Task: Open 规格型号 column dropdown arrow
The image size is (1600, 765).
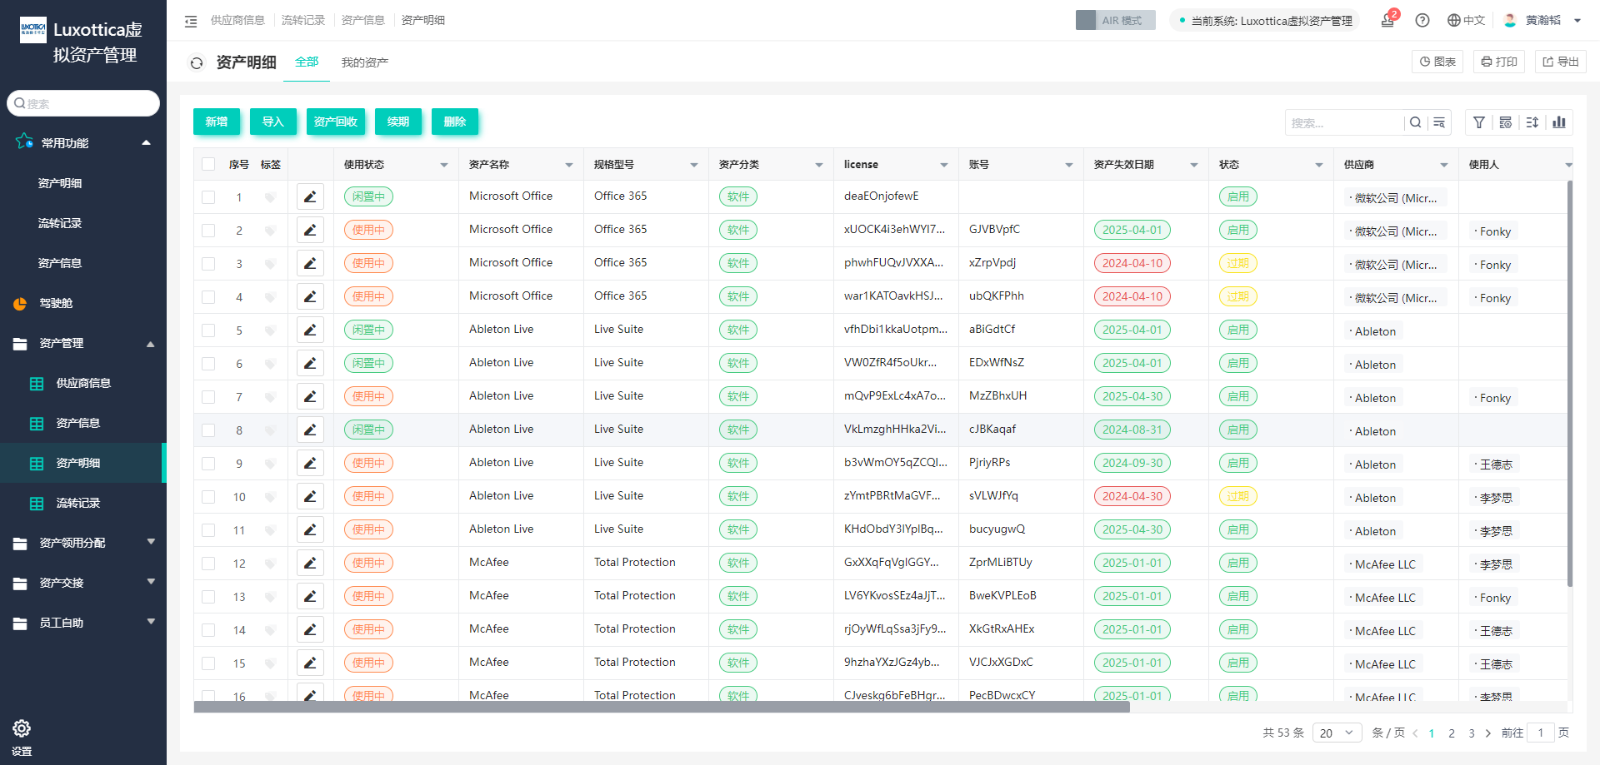Action: tap(694, 165)
